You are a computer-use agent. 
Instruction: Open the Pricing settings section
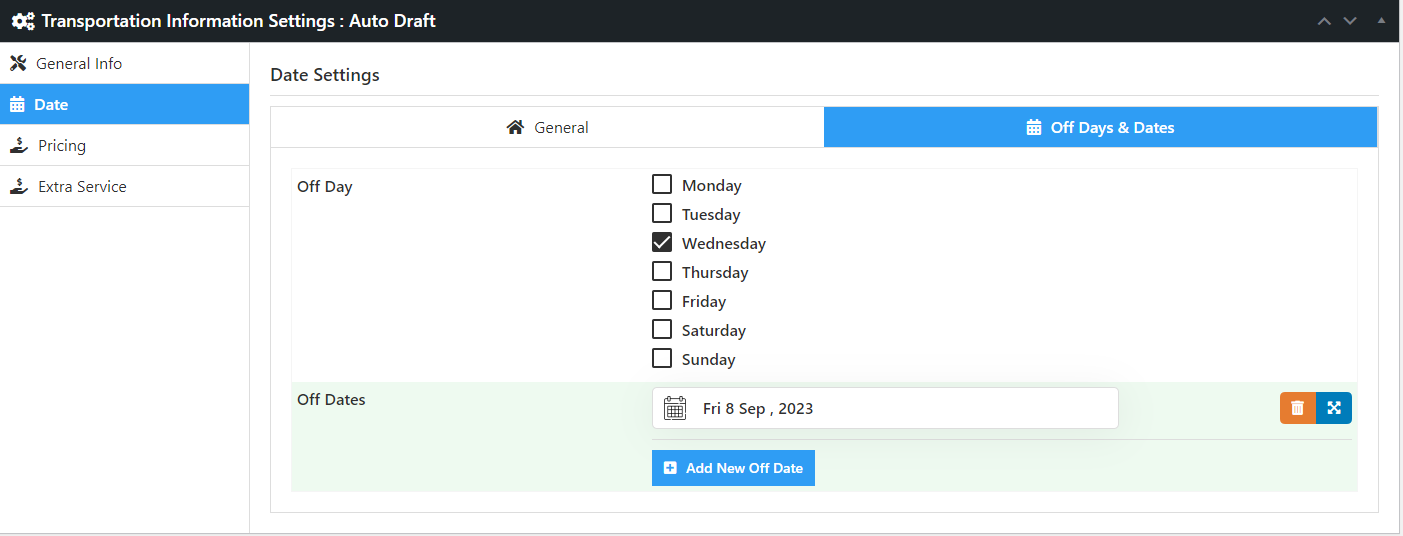point(62,146)
